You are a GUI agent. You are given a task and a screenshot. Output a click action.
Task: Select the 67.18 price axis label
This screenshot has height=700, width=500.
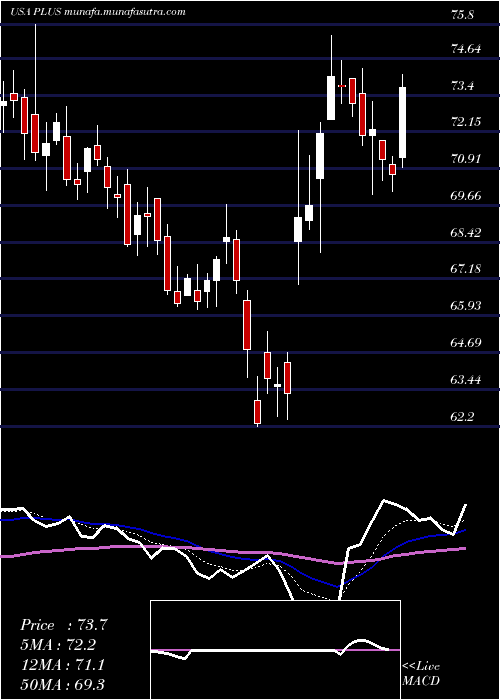tap(466, 269)
